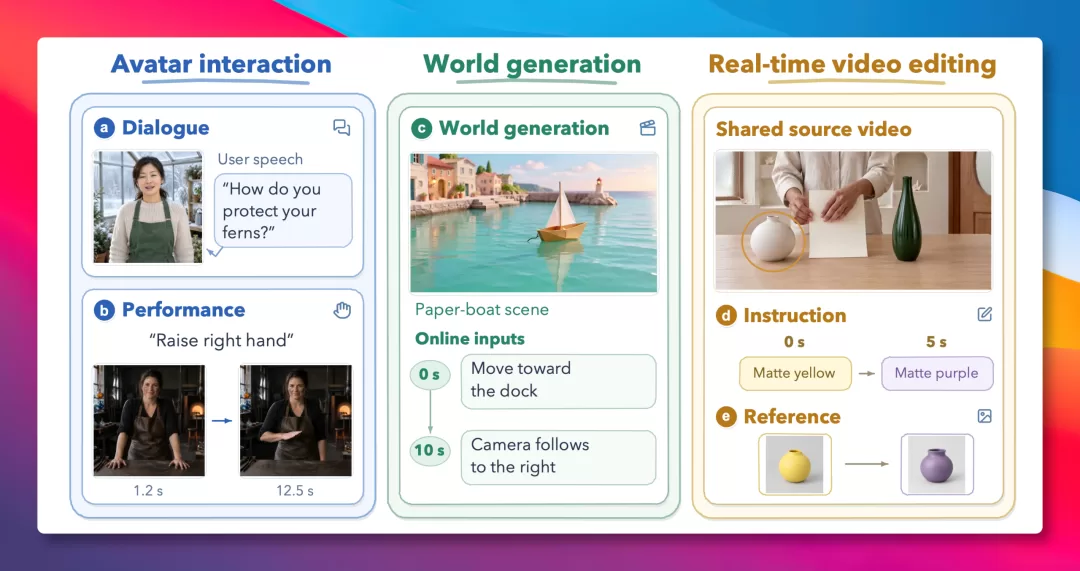Click the orange circled letter e badge

(x=726, y=417)
